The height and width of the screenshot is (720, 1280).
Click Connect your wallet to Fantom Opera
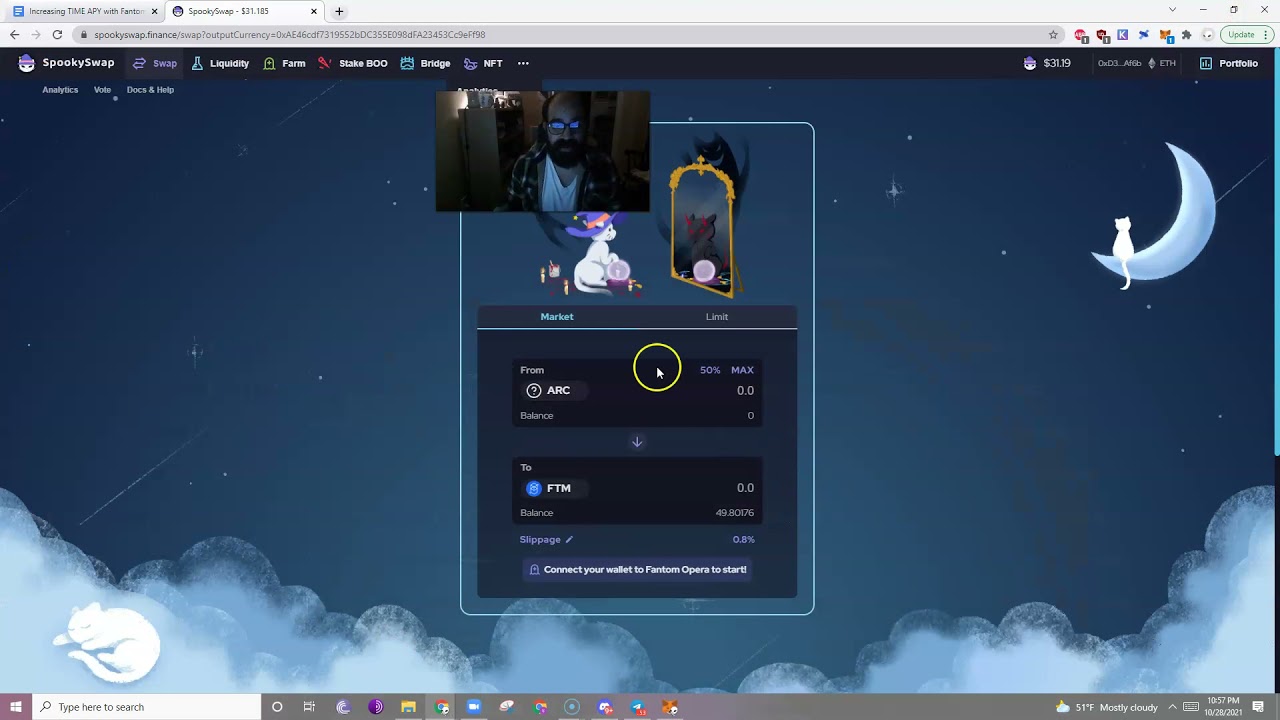(x=637, y=570)
